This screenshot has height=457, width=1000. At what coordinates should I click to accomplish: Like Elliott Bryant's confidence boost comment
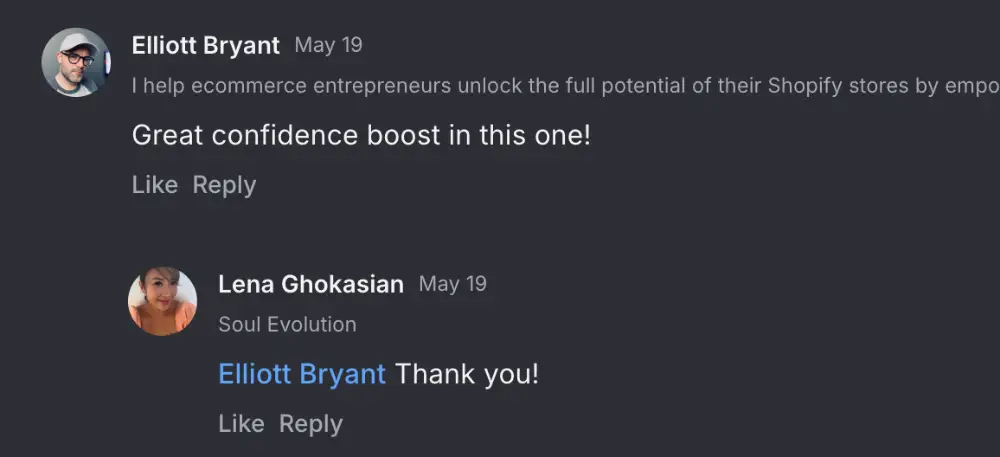tap(154, 185)
